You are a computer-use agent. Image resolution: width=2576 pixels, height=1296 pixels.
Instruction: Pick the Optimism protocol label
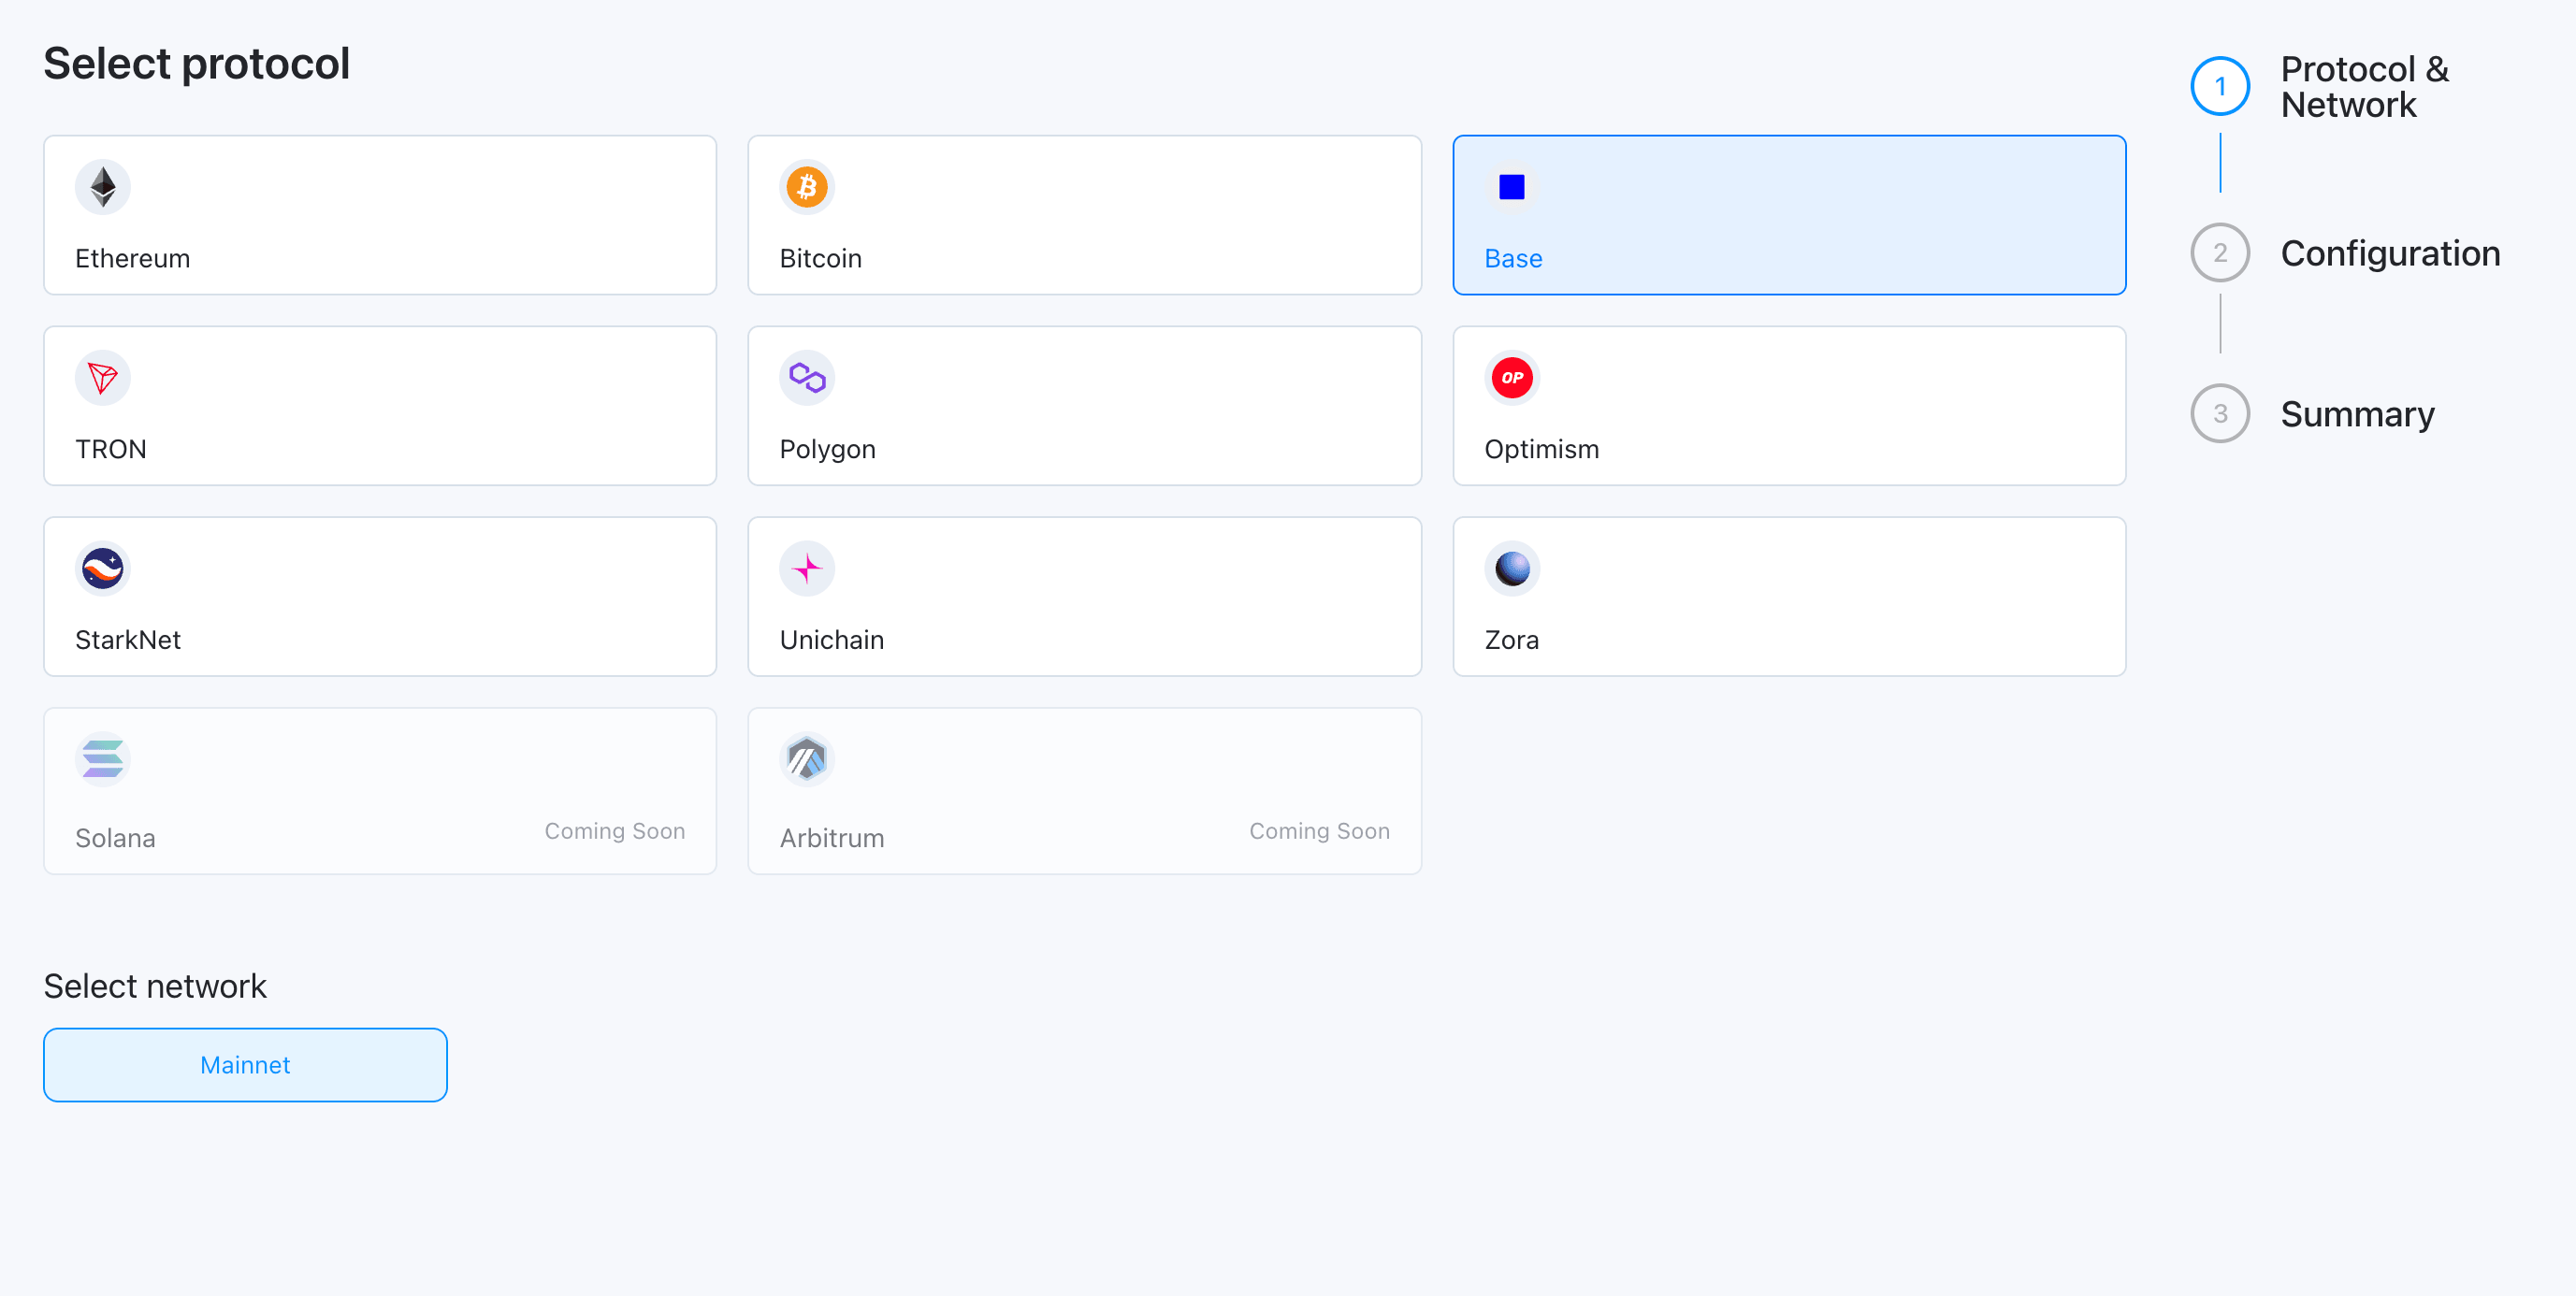(x=1541, y=449)
